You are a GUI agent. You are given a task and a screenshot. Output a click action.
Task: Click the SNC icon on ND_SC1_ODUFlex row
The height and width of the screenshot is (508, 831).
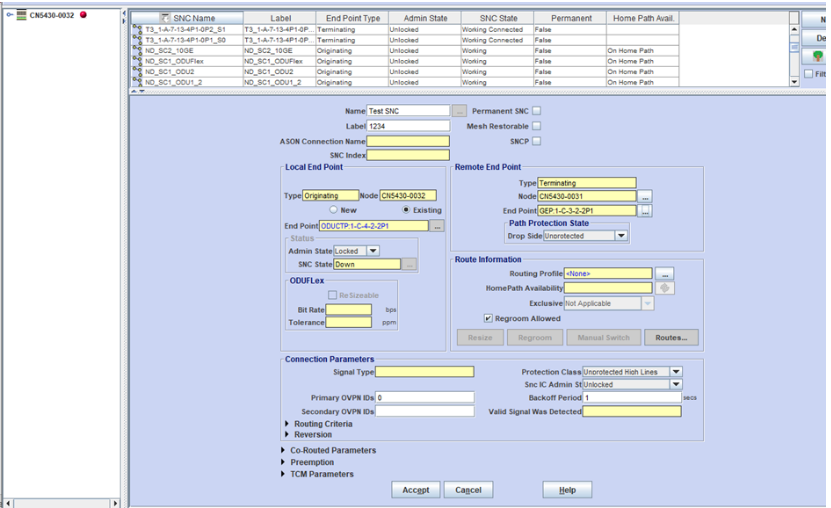click(137, 61)
